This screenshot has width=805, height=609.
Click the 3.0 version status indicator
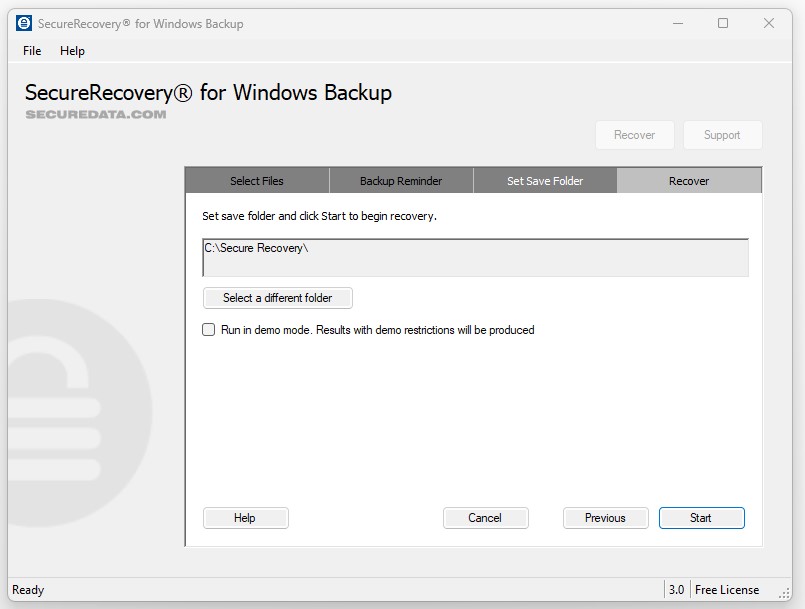676,590
